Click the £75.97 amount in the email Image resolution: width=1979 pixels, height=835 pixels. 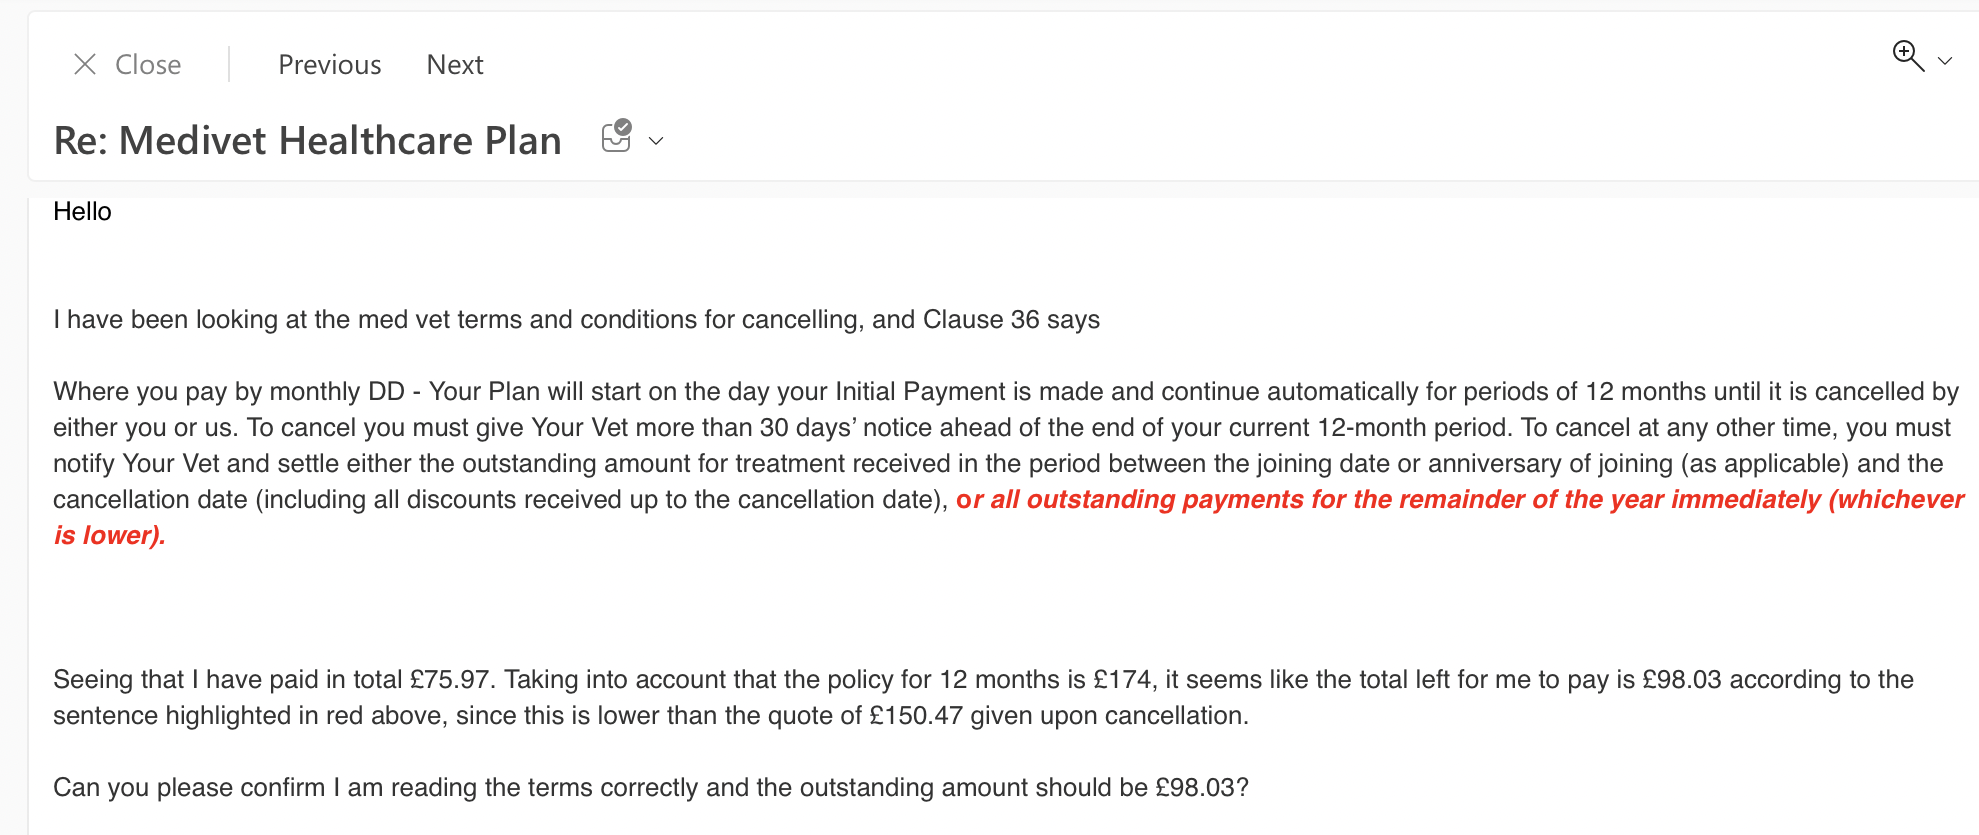point(449,680)
